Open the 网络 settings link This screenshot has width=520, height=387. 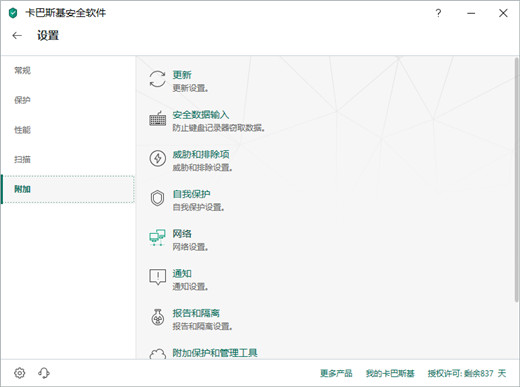(x=182, y=234)
